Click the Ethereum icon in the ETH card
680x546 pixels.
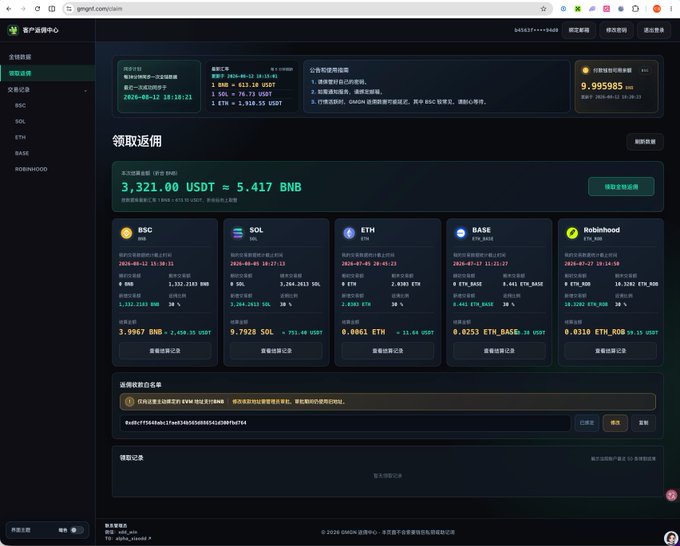pos(349,233)
